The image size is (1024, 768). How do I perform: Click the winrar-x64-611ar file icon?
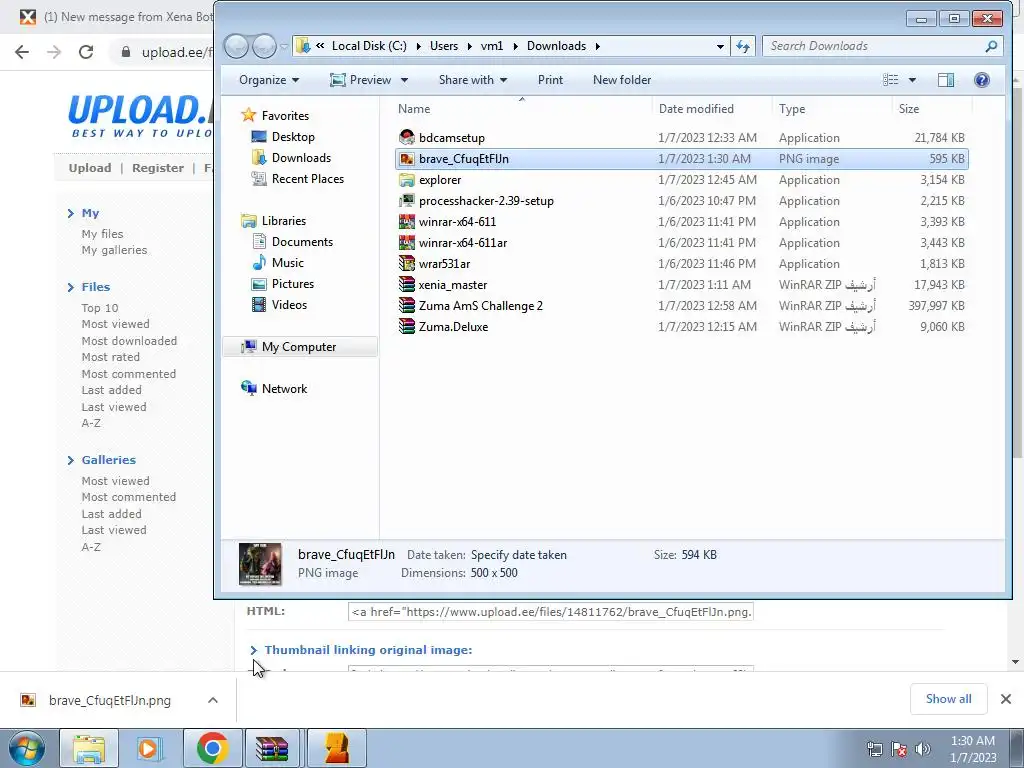(407, 242)
